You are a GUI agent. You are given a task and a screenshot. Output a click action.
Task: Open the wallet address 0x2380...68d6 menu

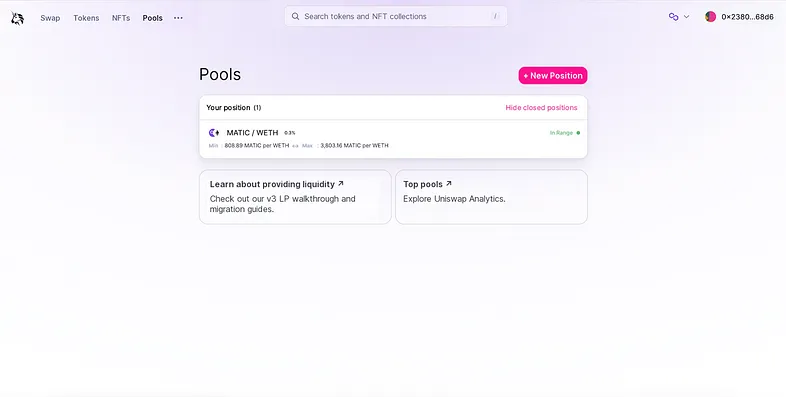click(x=739, y=17)
